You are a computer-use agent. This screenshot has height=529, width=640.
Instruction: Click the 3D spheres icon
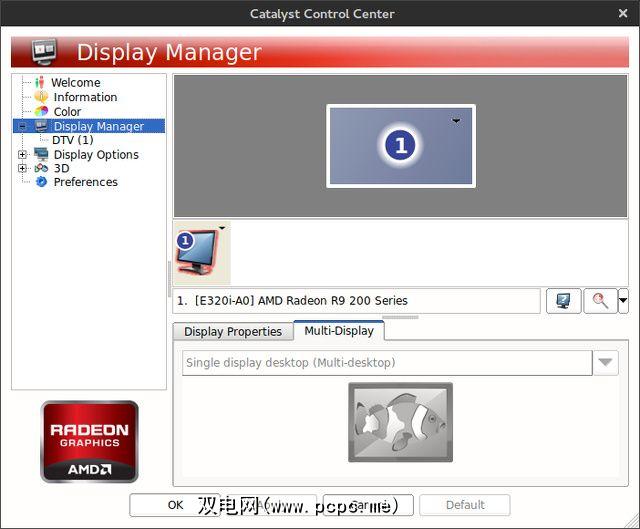[41, 168]
